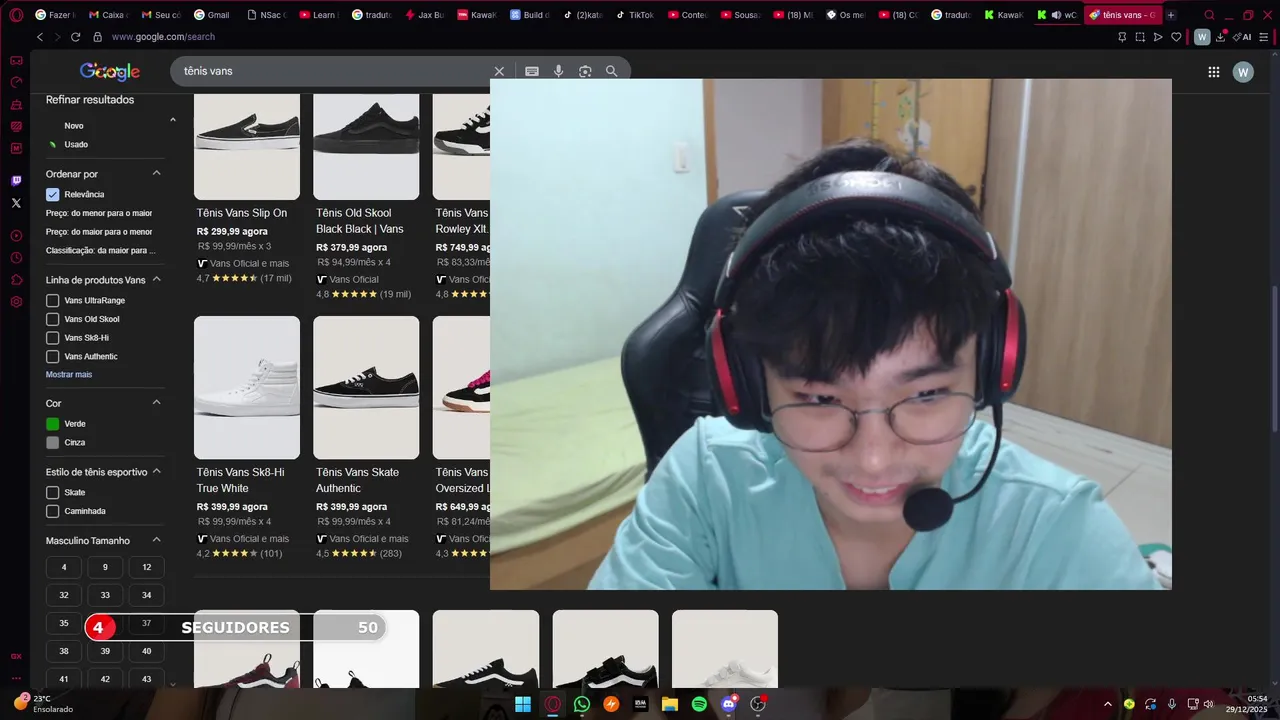1280x720 pixels.
Task: Reload the Google search page
Action: pos(75,37)
